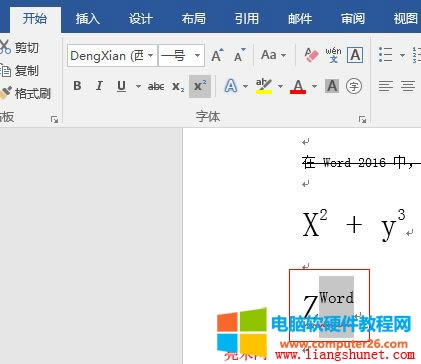Switch to the 引用 References tab
421x364 pixels.
click(247, 19)
